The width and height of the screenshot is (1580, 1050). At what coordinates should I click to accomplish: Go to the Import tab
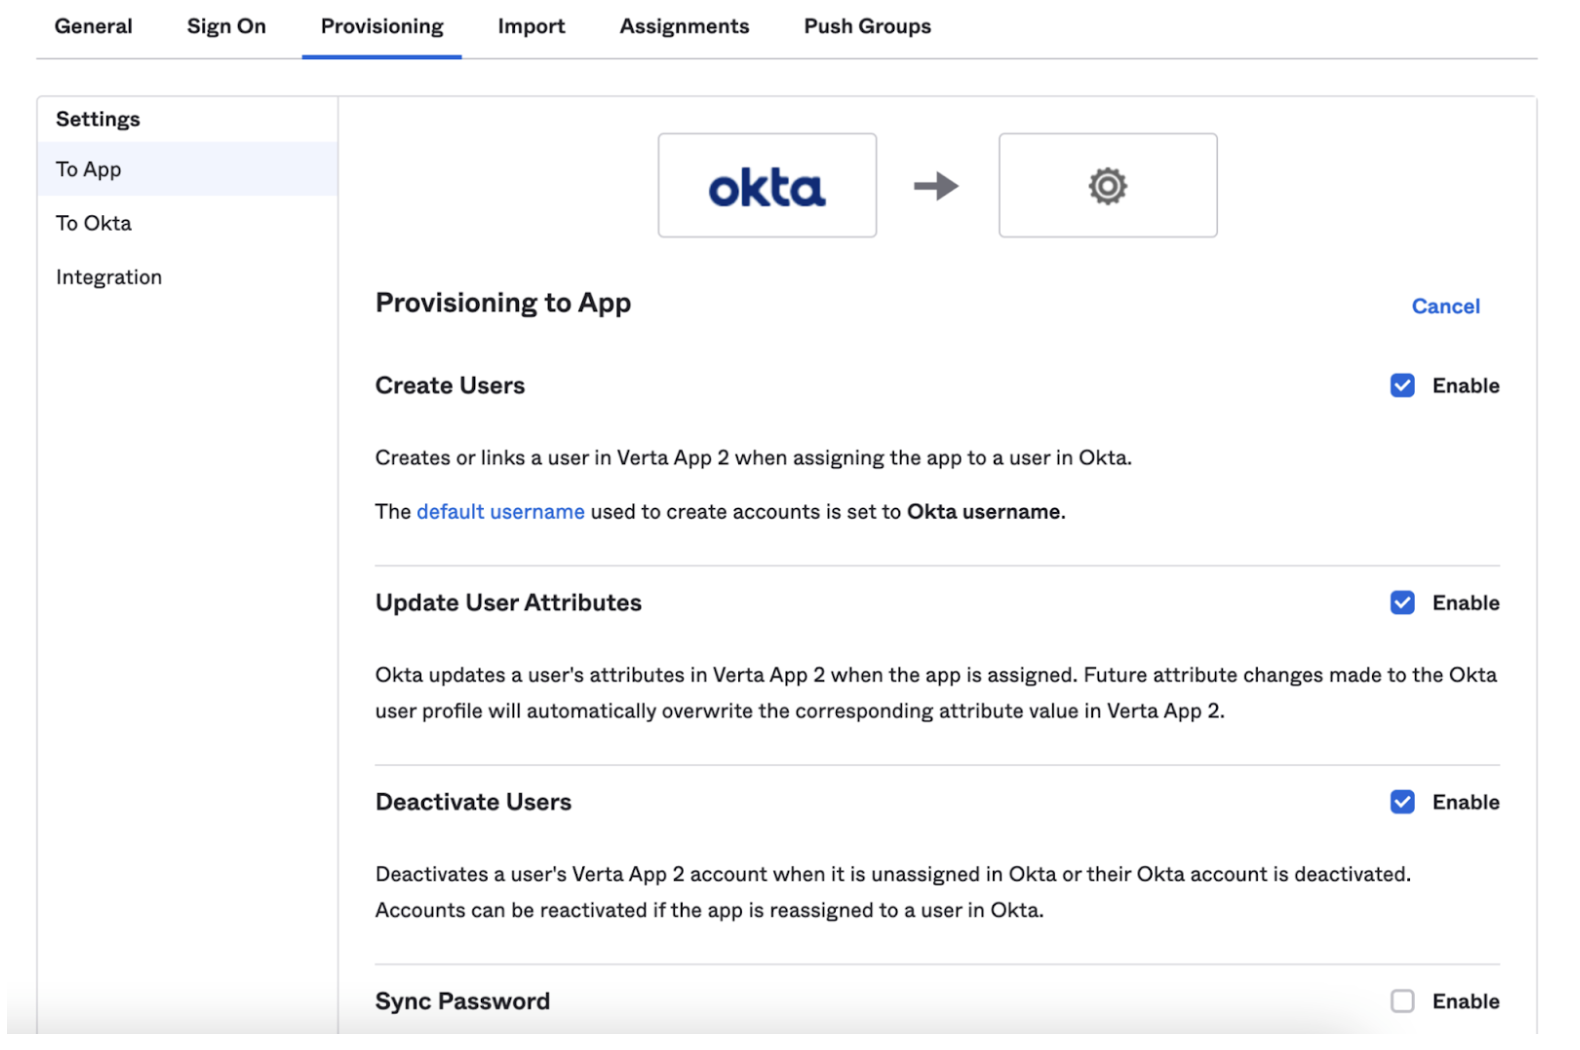[531, 27]
